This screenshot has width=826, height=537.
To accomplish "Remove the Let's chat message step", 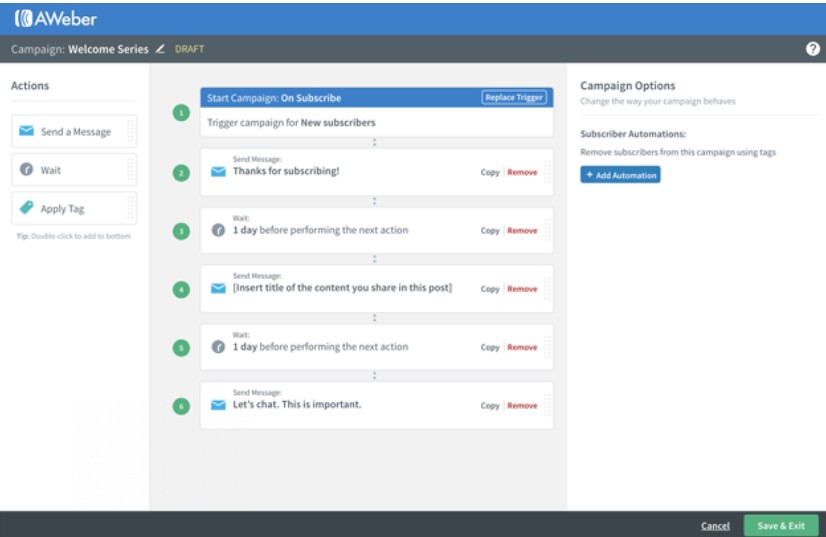I will (x=522, y=406).
